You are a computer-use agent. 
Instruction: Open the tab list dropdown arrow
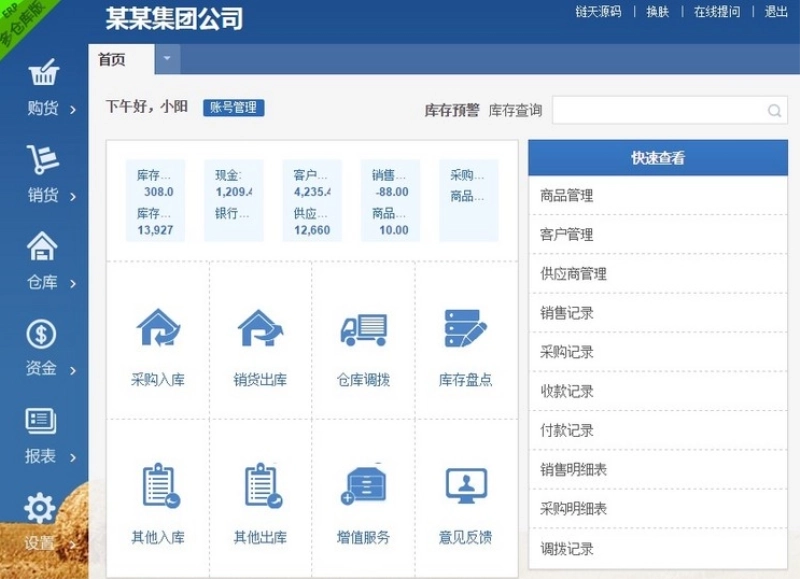[167, 58]
